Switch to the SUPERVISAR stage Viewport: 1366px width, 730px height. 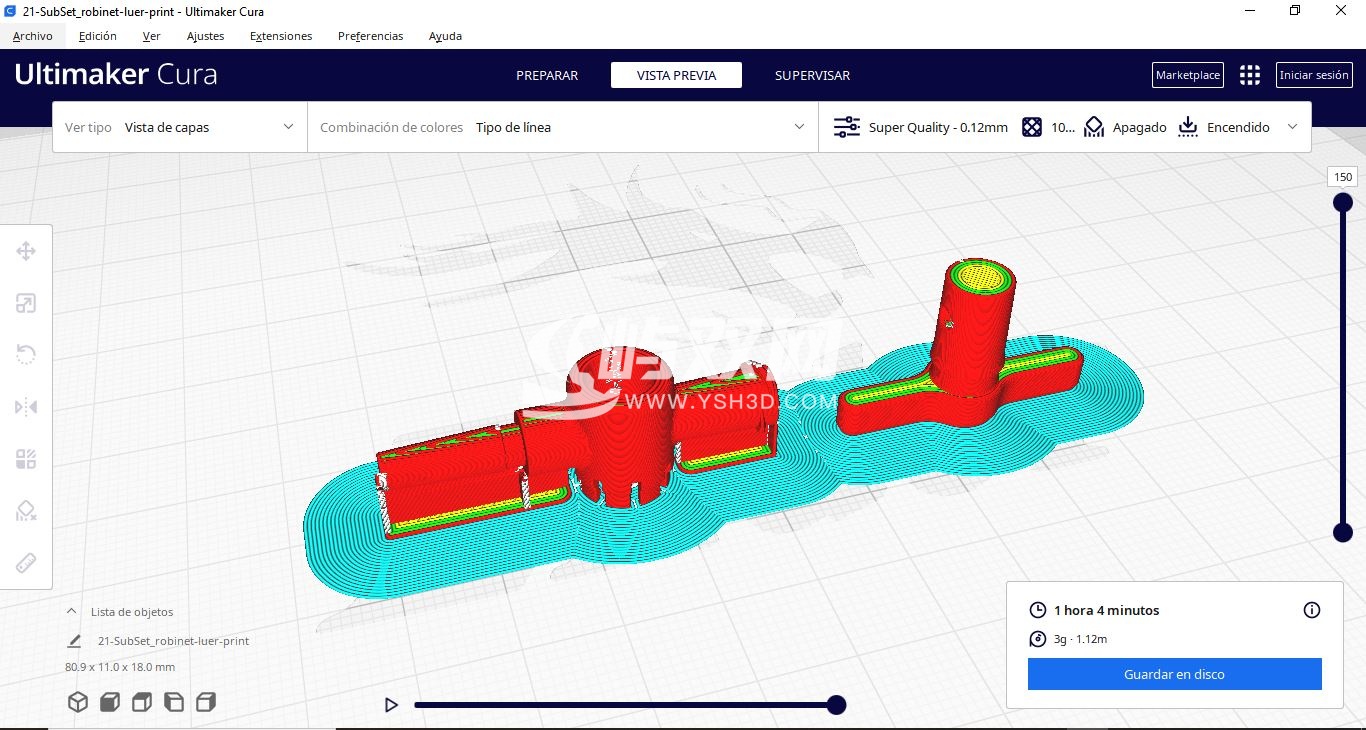tap(813, 75)
